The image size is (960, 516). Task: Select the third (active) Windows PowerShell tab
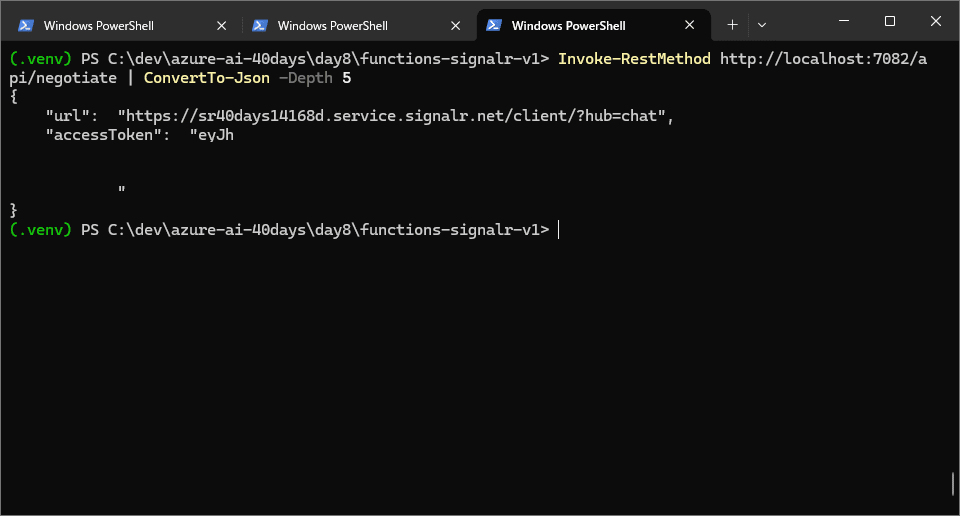pyautogui.click(x=593, y=25)
